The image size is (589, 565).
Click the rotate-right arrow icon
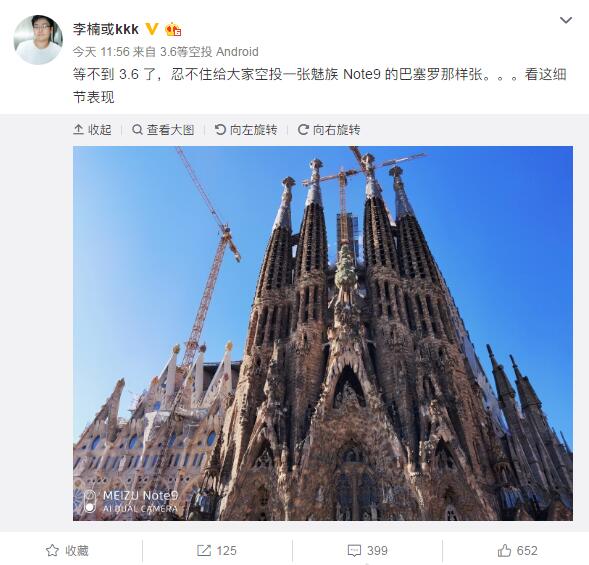pyautogui.click(x=303, y=130)
